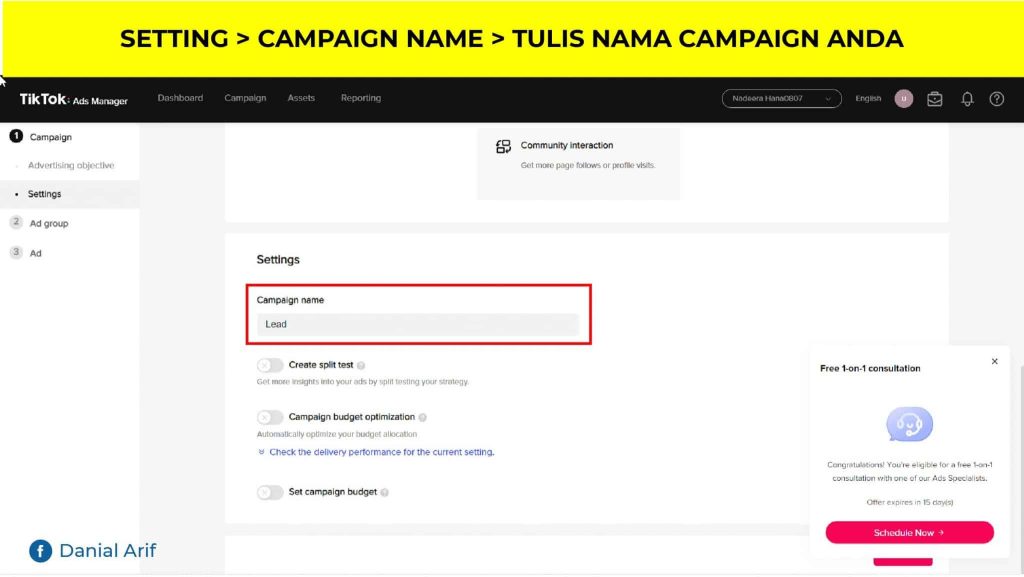The width and height of the screenshot is (1024, 577).
Task: Click the TikTok Ads Manager logo
Action: [74, 99]
